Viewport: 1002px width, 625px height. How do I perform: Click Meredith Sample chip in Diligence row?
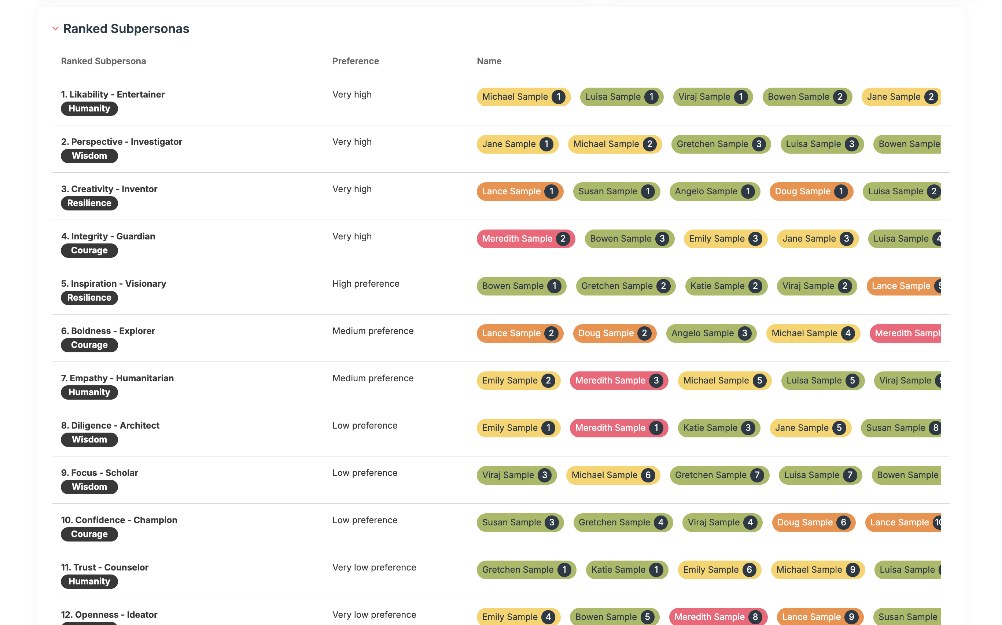click(619, 428)
